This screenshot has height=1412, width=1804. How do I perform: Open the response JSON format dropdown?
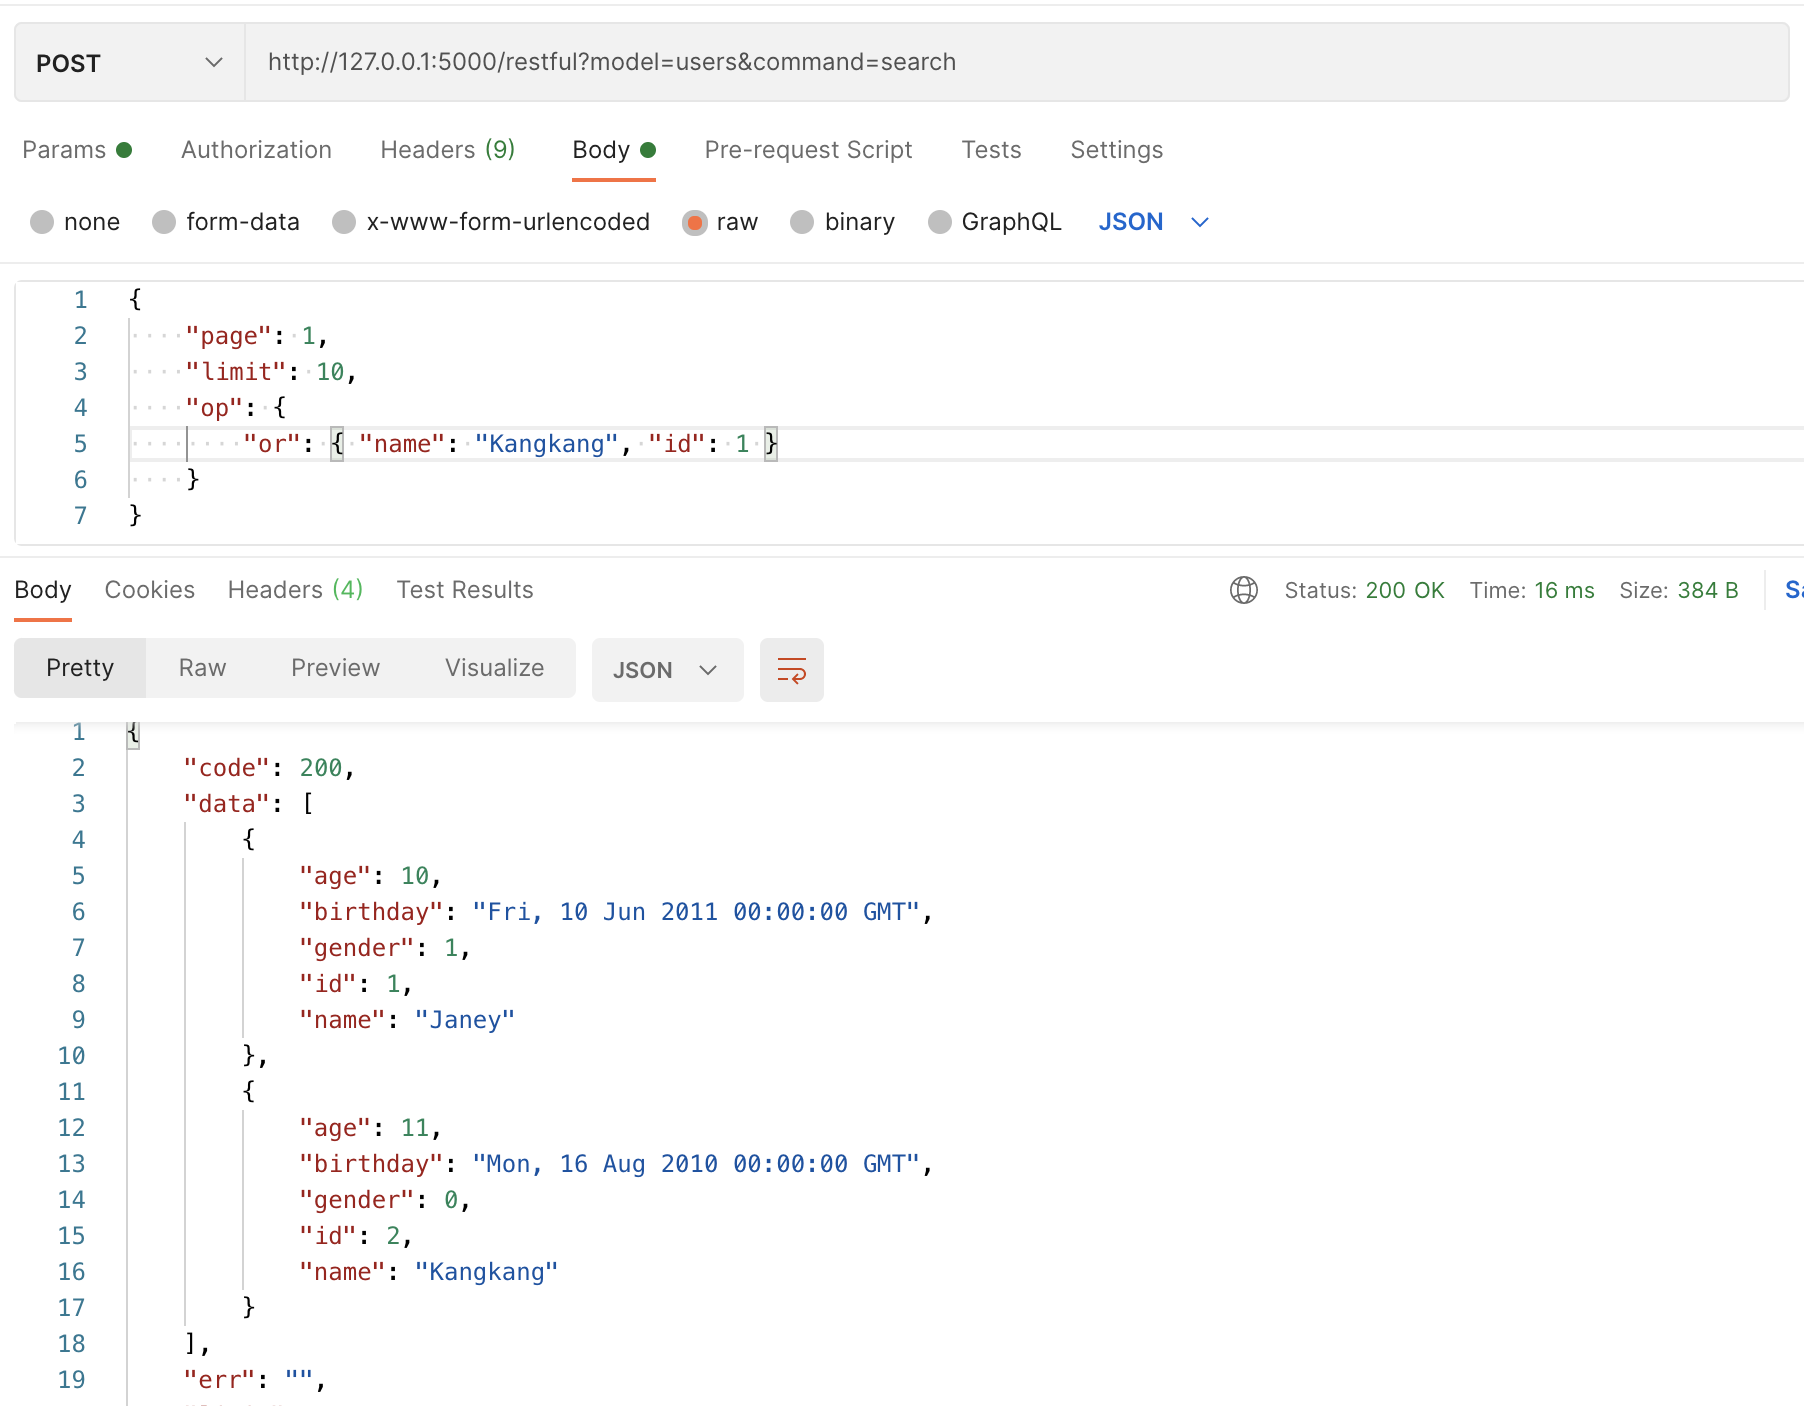click(666, 670)
